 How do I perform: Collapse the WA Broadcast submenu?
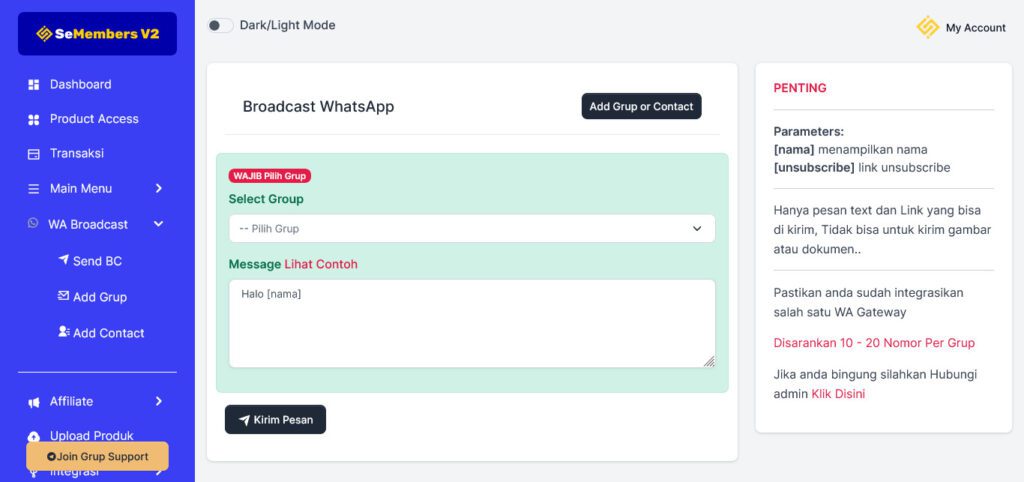click(x=158, y=224)
